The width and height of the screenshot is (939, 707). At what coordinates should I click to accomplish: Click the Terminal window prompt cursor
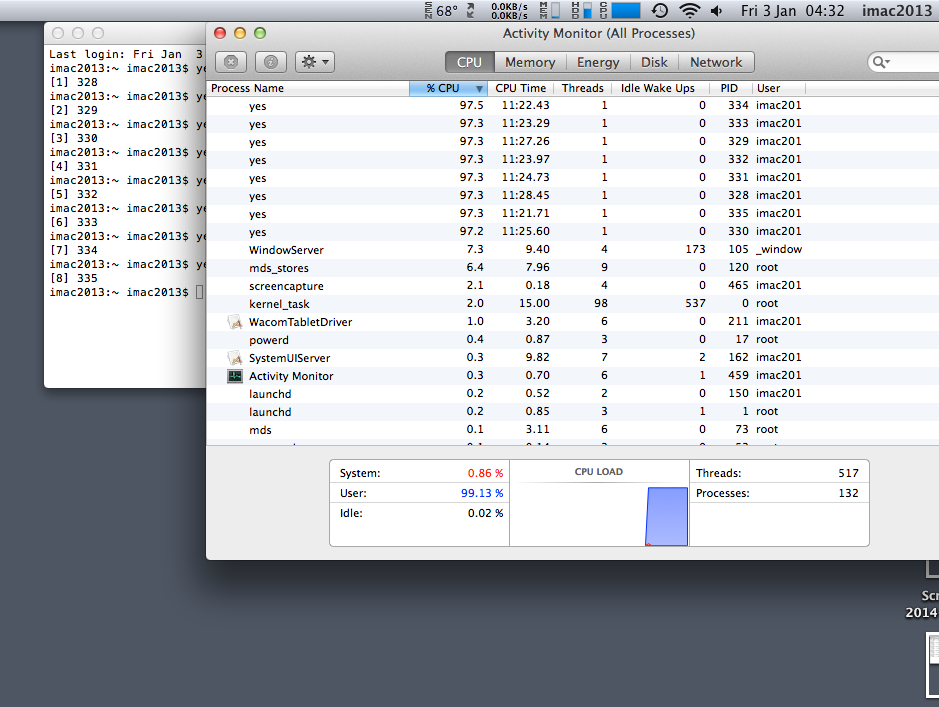(x=199, y=292)
